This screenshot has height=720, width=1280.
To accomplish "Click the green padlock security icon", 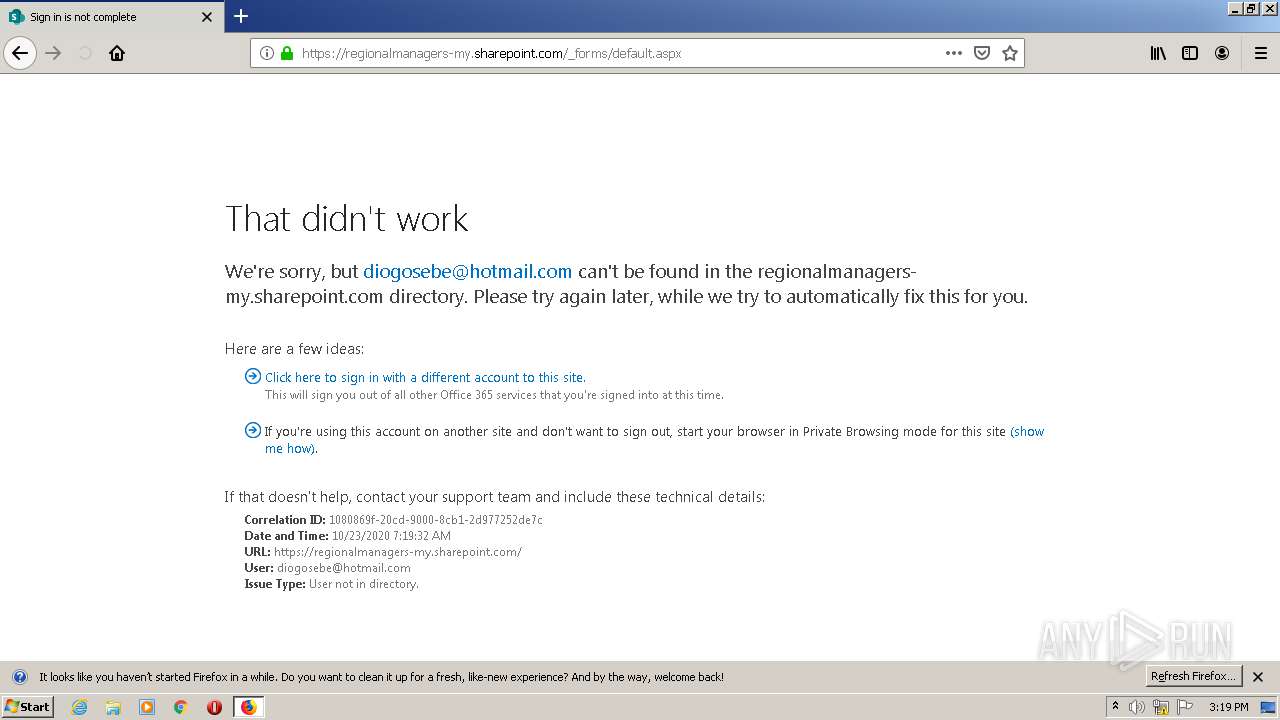I will click(x=287, y=53).
